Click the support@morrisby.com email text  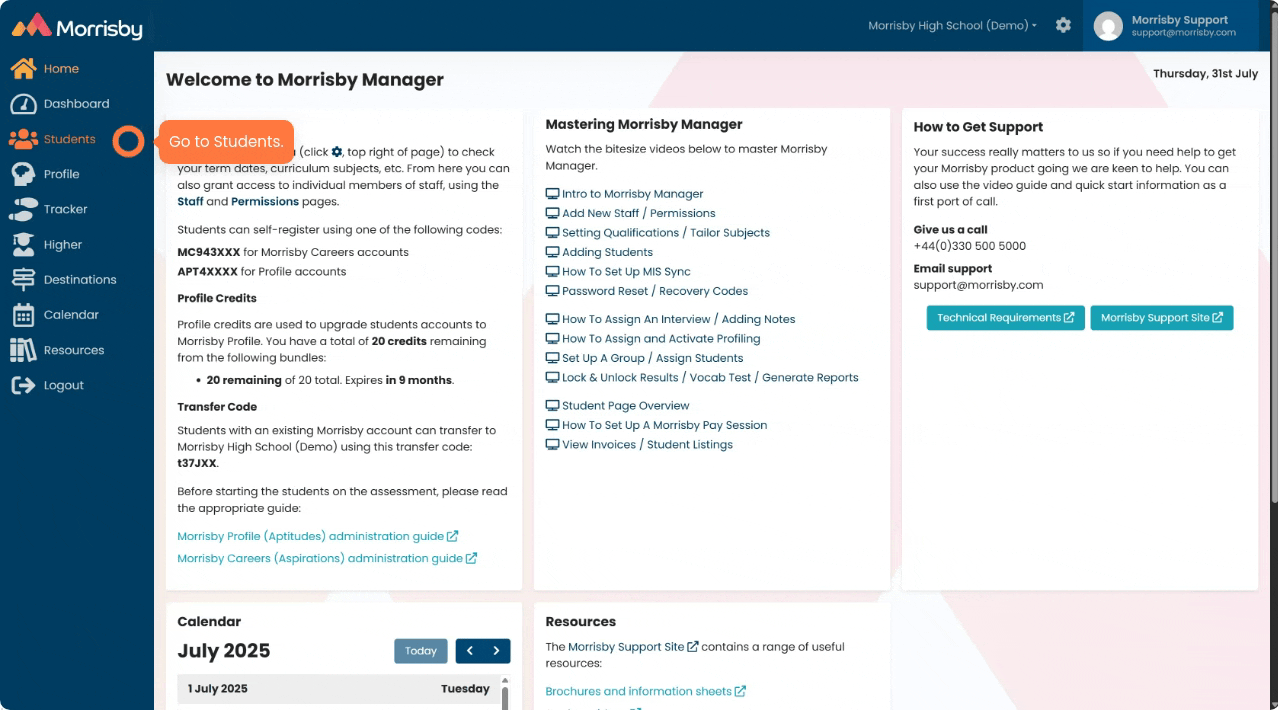pos(978,285)
